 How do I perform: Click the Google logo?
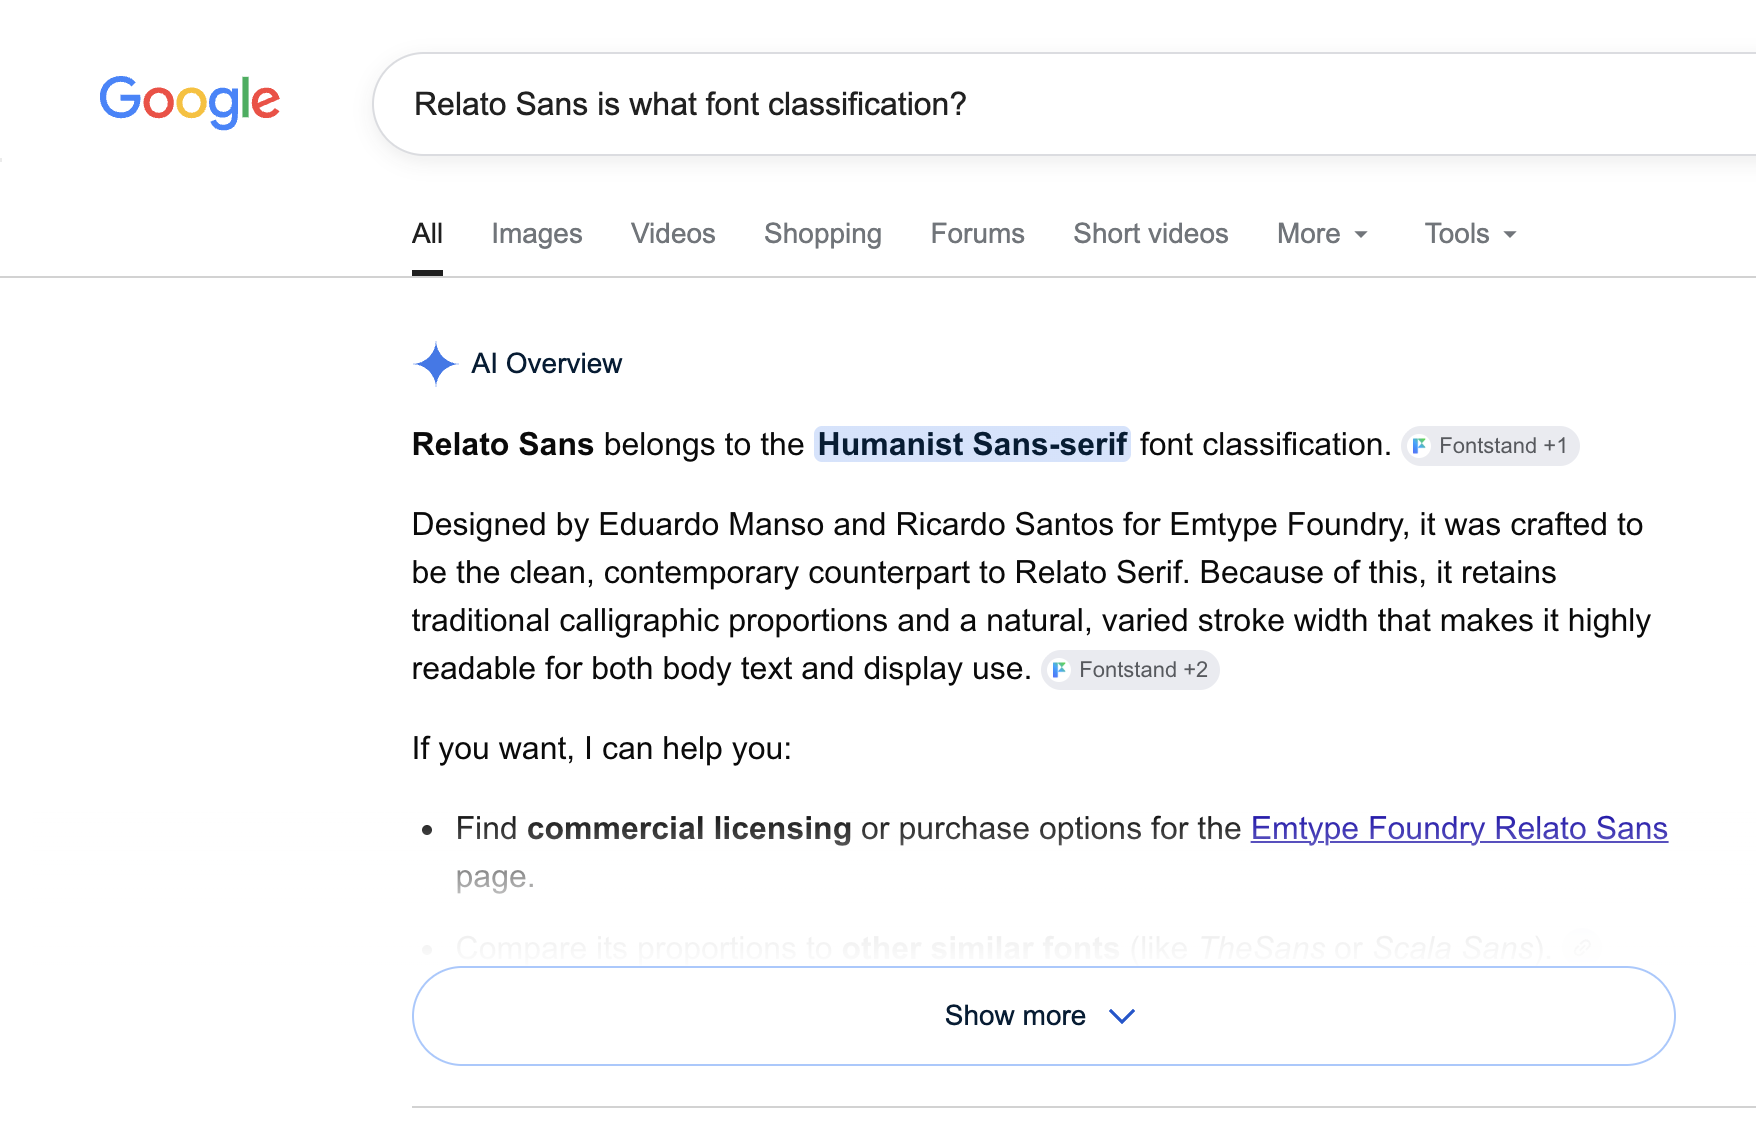(x=189, y=101)
